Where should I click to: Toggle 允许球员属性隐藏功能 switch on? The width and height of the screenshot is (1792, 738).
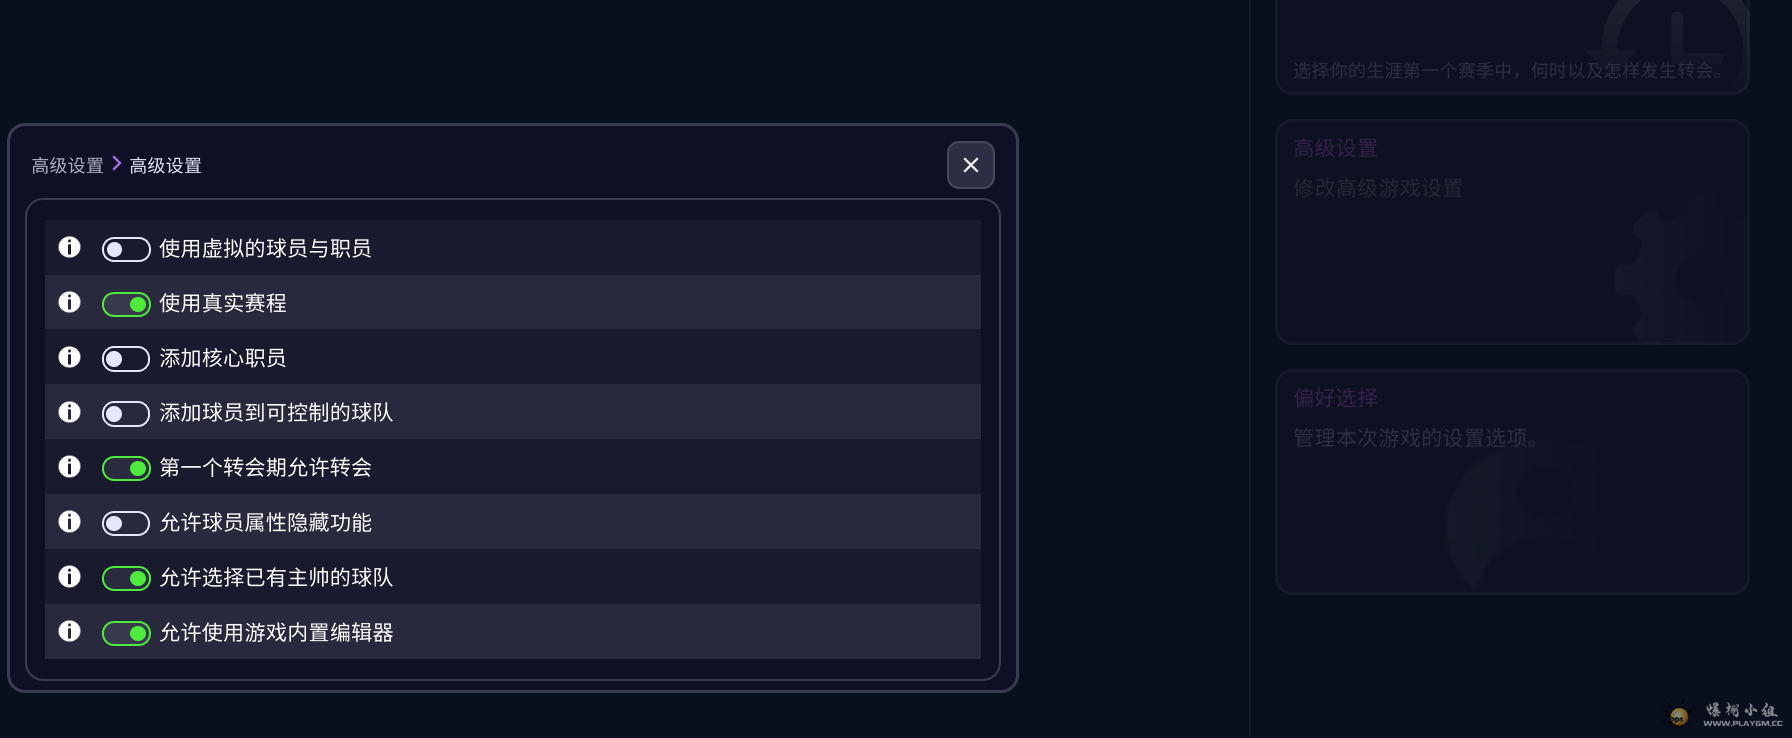click(x=126, y=523)
